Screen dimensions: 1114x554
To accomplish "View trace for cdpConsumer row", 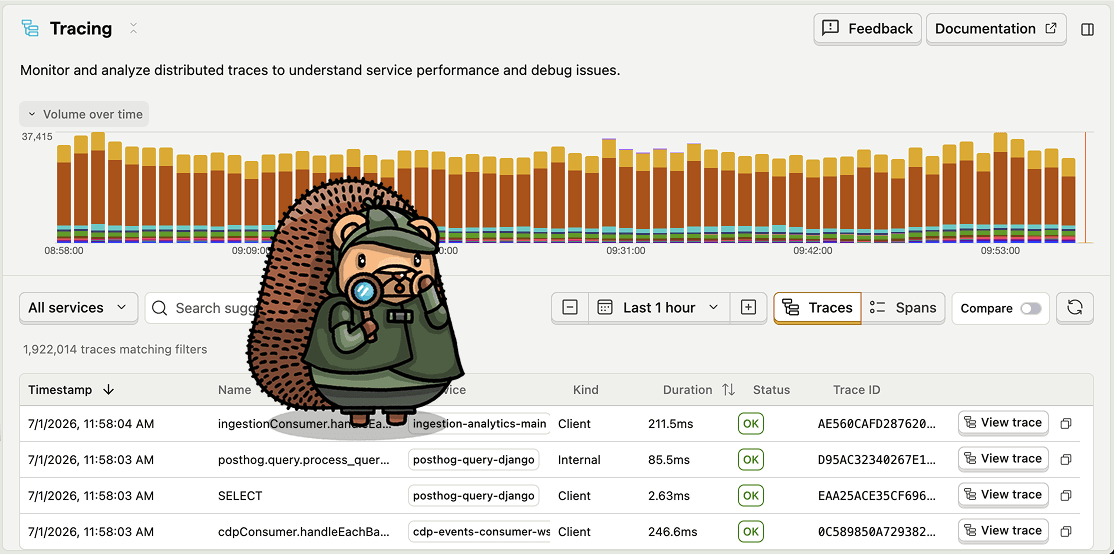I will pyautogui.click(x=1003, y=531).
